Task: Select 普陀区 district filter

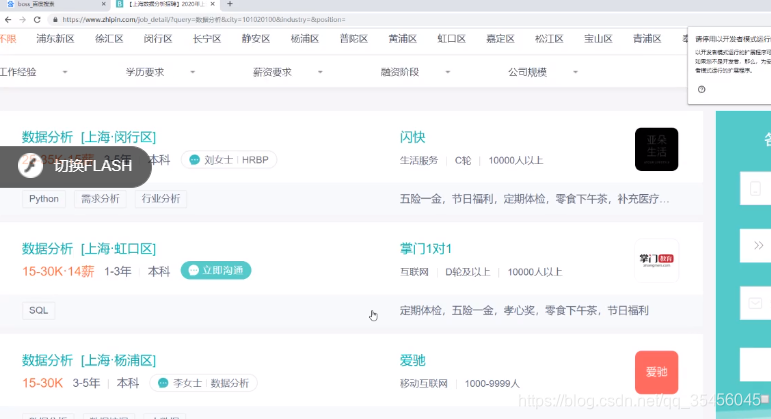Action: [x=354, y=39]
